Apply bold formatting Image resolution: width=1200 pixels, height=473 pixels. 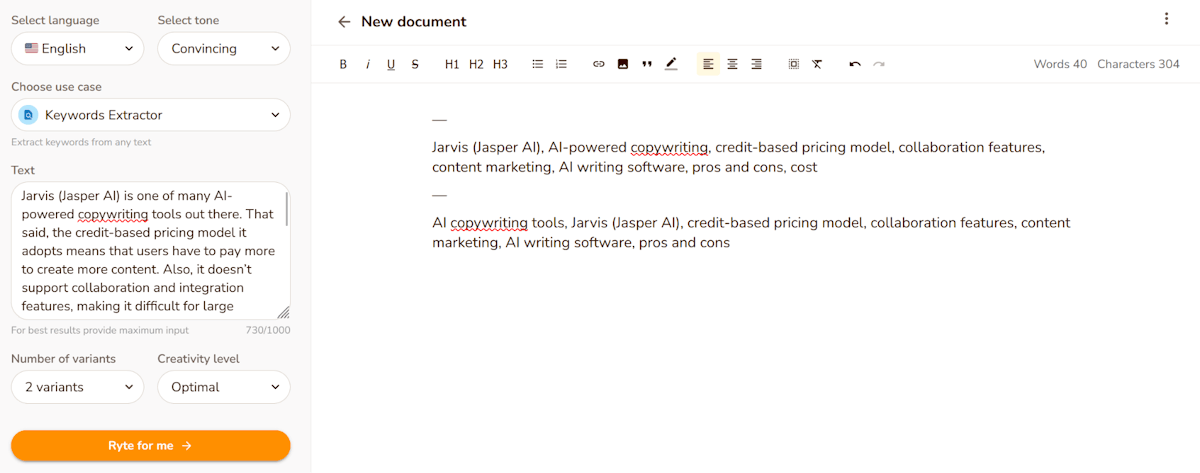click(x=343, y=64)
